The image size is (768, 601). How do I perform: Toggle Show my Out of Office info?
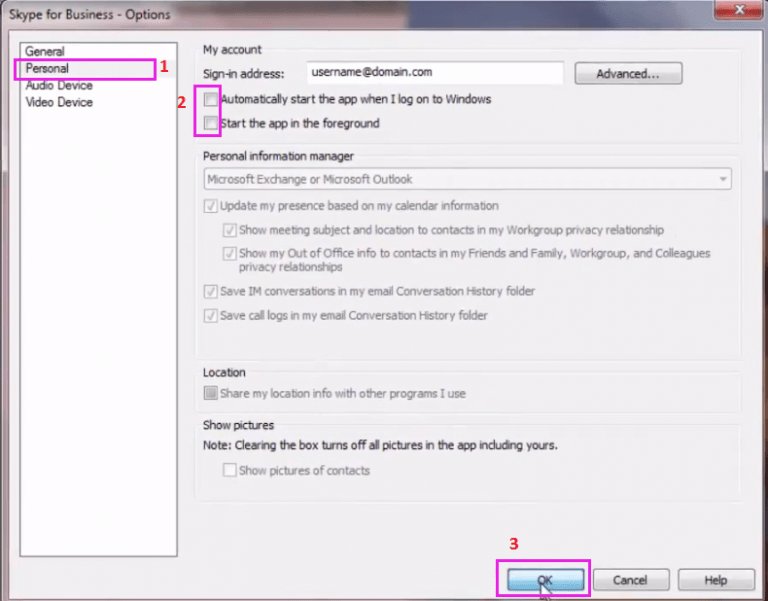[230, 253]
